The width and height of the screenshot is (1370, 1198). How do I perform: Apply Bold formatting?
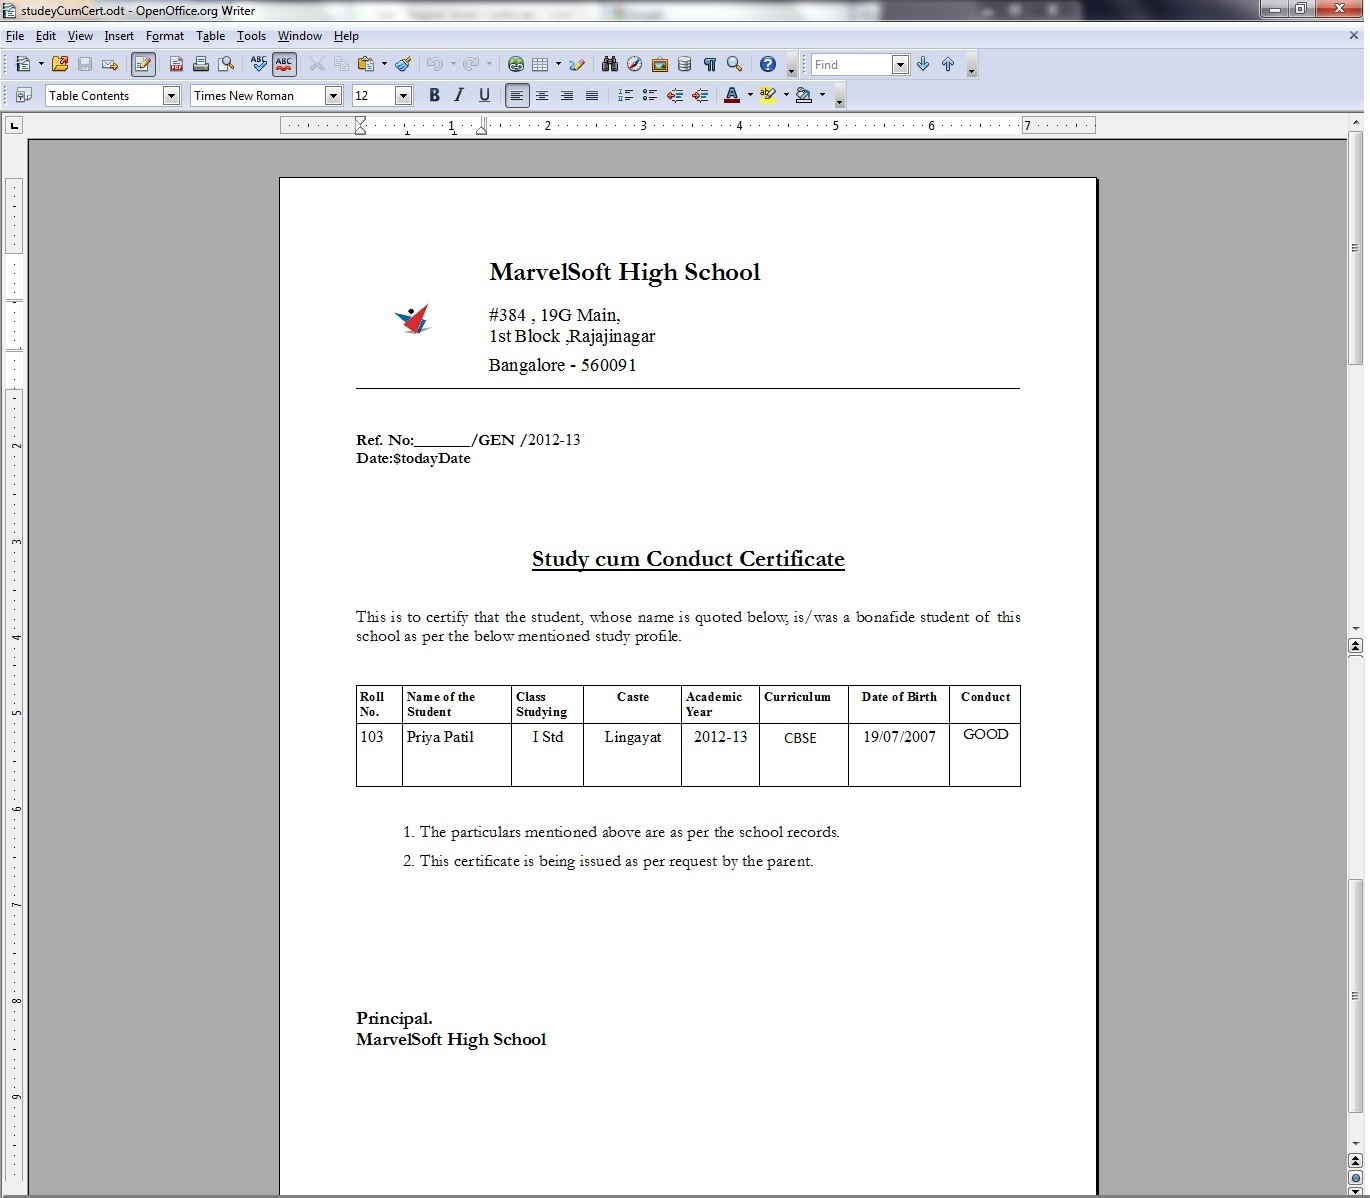pyautogui.click(x=434, y=96)
